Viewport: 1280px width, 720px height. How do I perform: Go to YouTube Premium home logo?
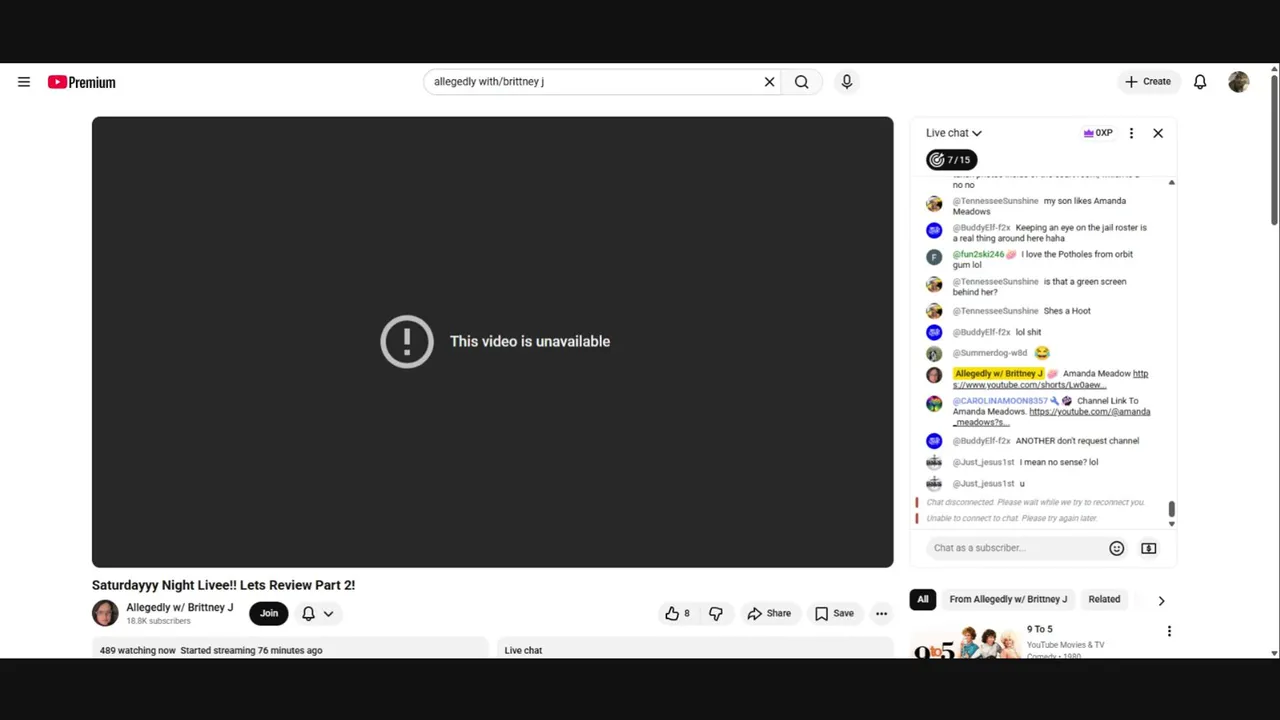[x=81, y=82]
